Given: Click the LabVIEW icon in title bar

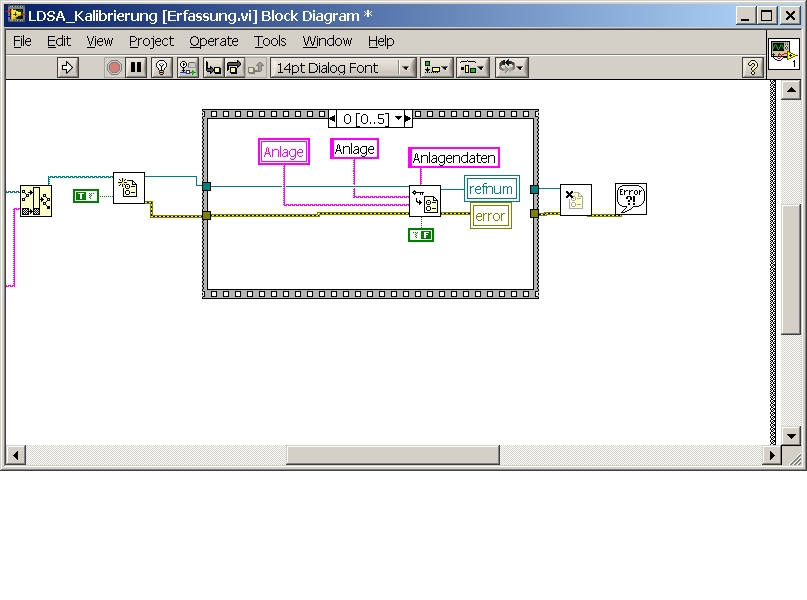Looking at the screenshot, I should [15, 15].
